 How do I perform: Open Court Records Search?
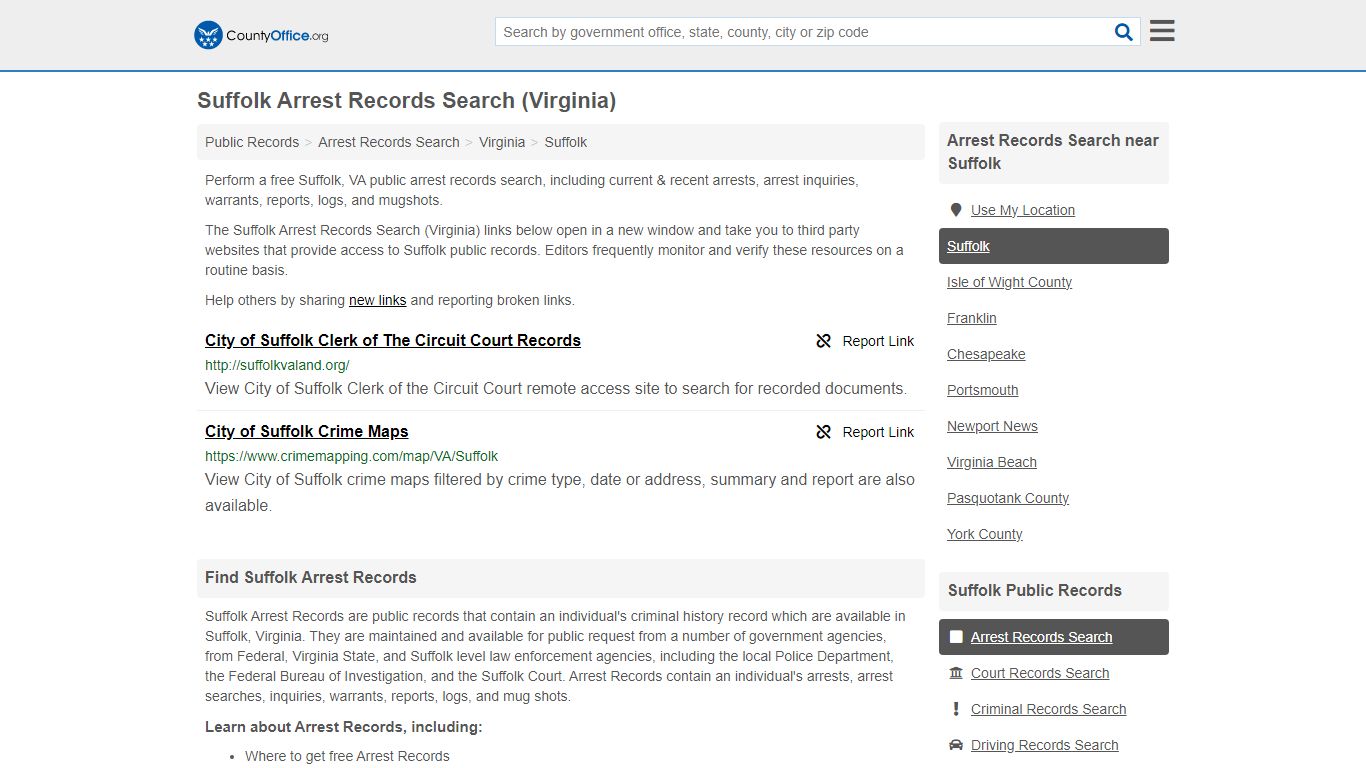(x=1040, y=673)
